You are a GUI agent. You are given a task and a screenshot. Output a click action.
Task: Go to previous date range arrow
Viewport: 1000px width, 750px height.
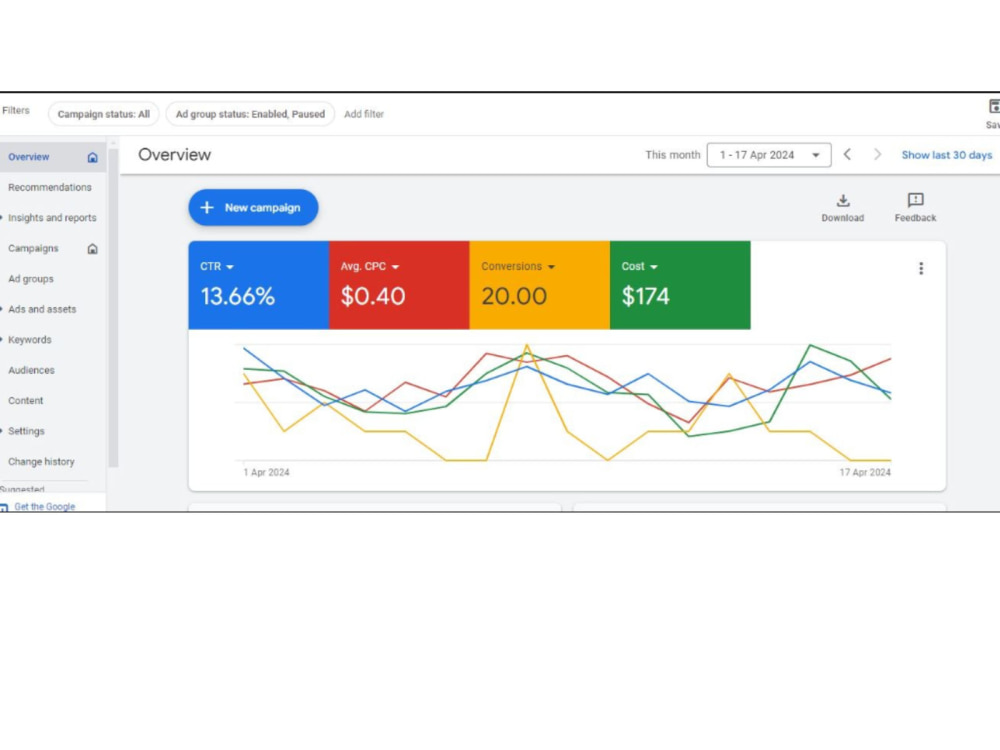click(x=847, y=154)
